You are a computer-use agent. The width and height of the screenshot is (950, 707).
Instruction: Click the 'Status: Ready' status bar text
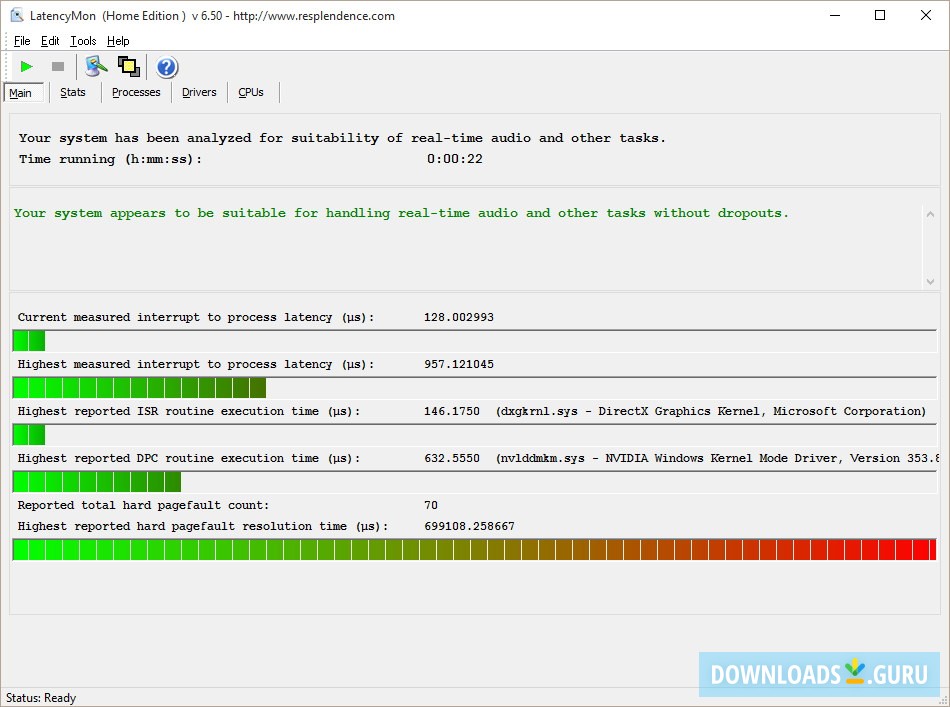tap(41, 698)
